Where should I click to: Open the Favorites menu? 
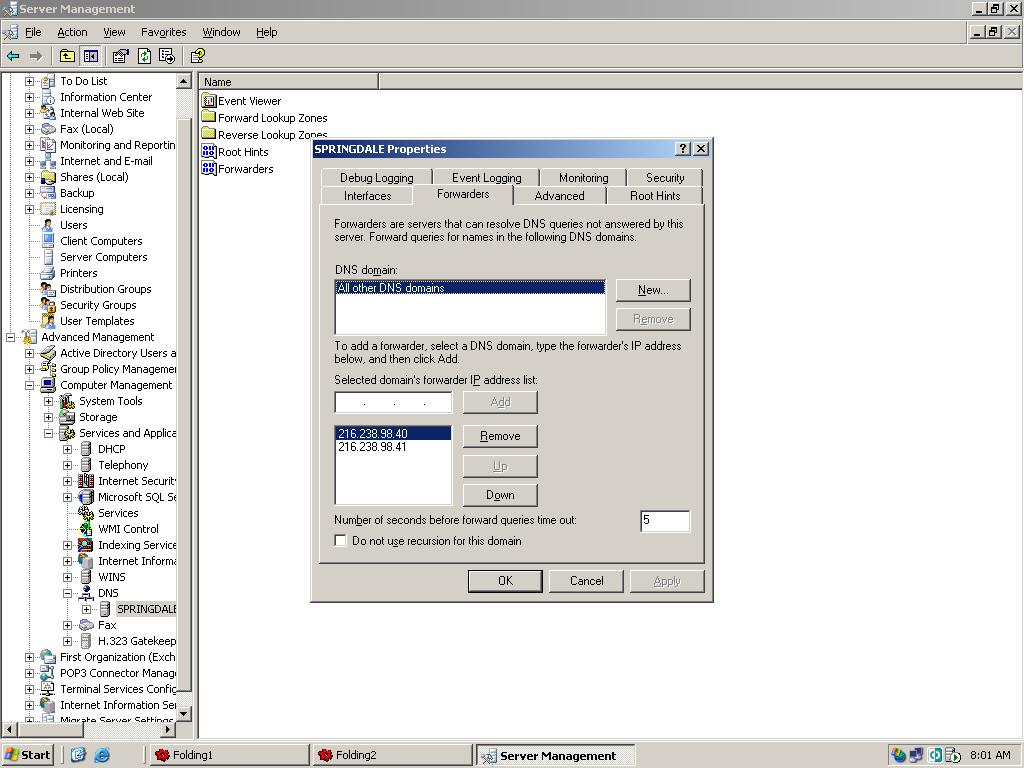(x=163, y=32)
